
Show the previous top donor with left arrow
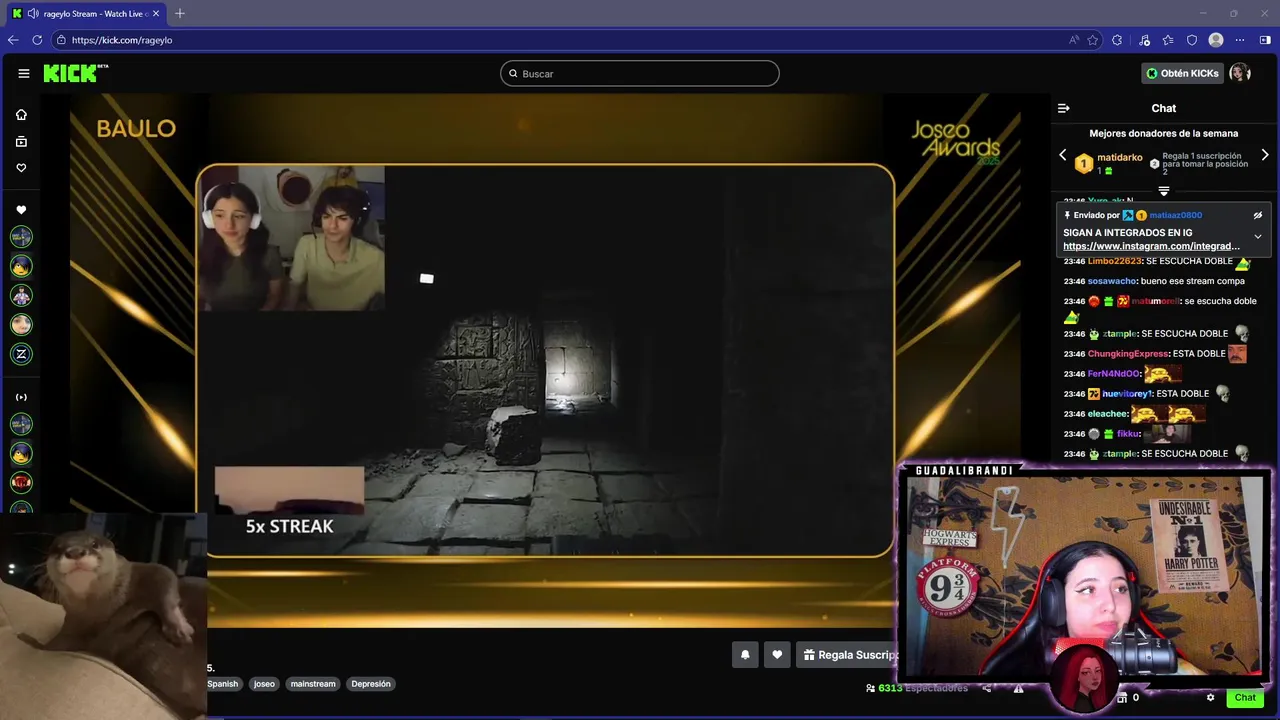pos(1063,155)
